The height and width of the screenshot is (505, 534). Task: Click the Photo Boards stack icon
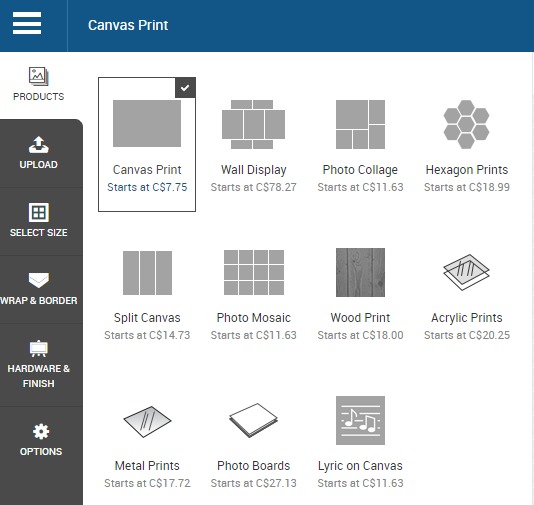click(x=253, y=420)
